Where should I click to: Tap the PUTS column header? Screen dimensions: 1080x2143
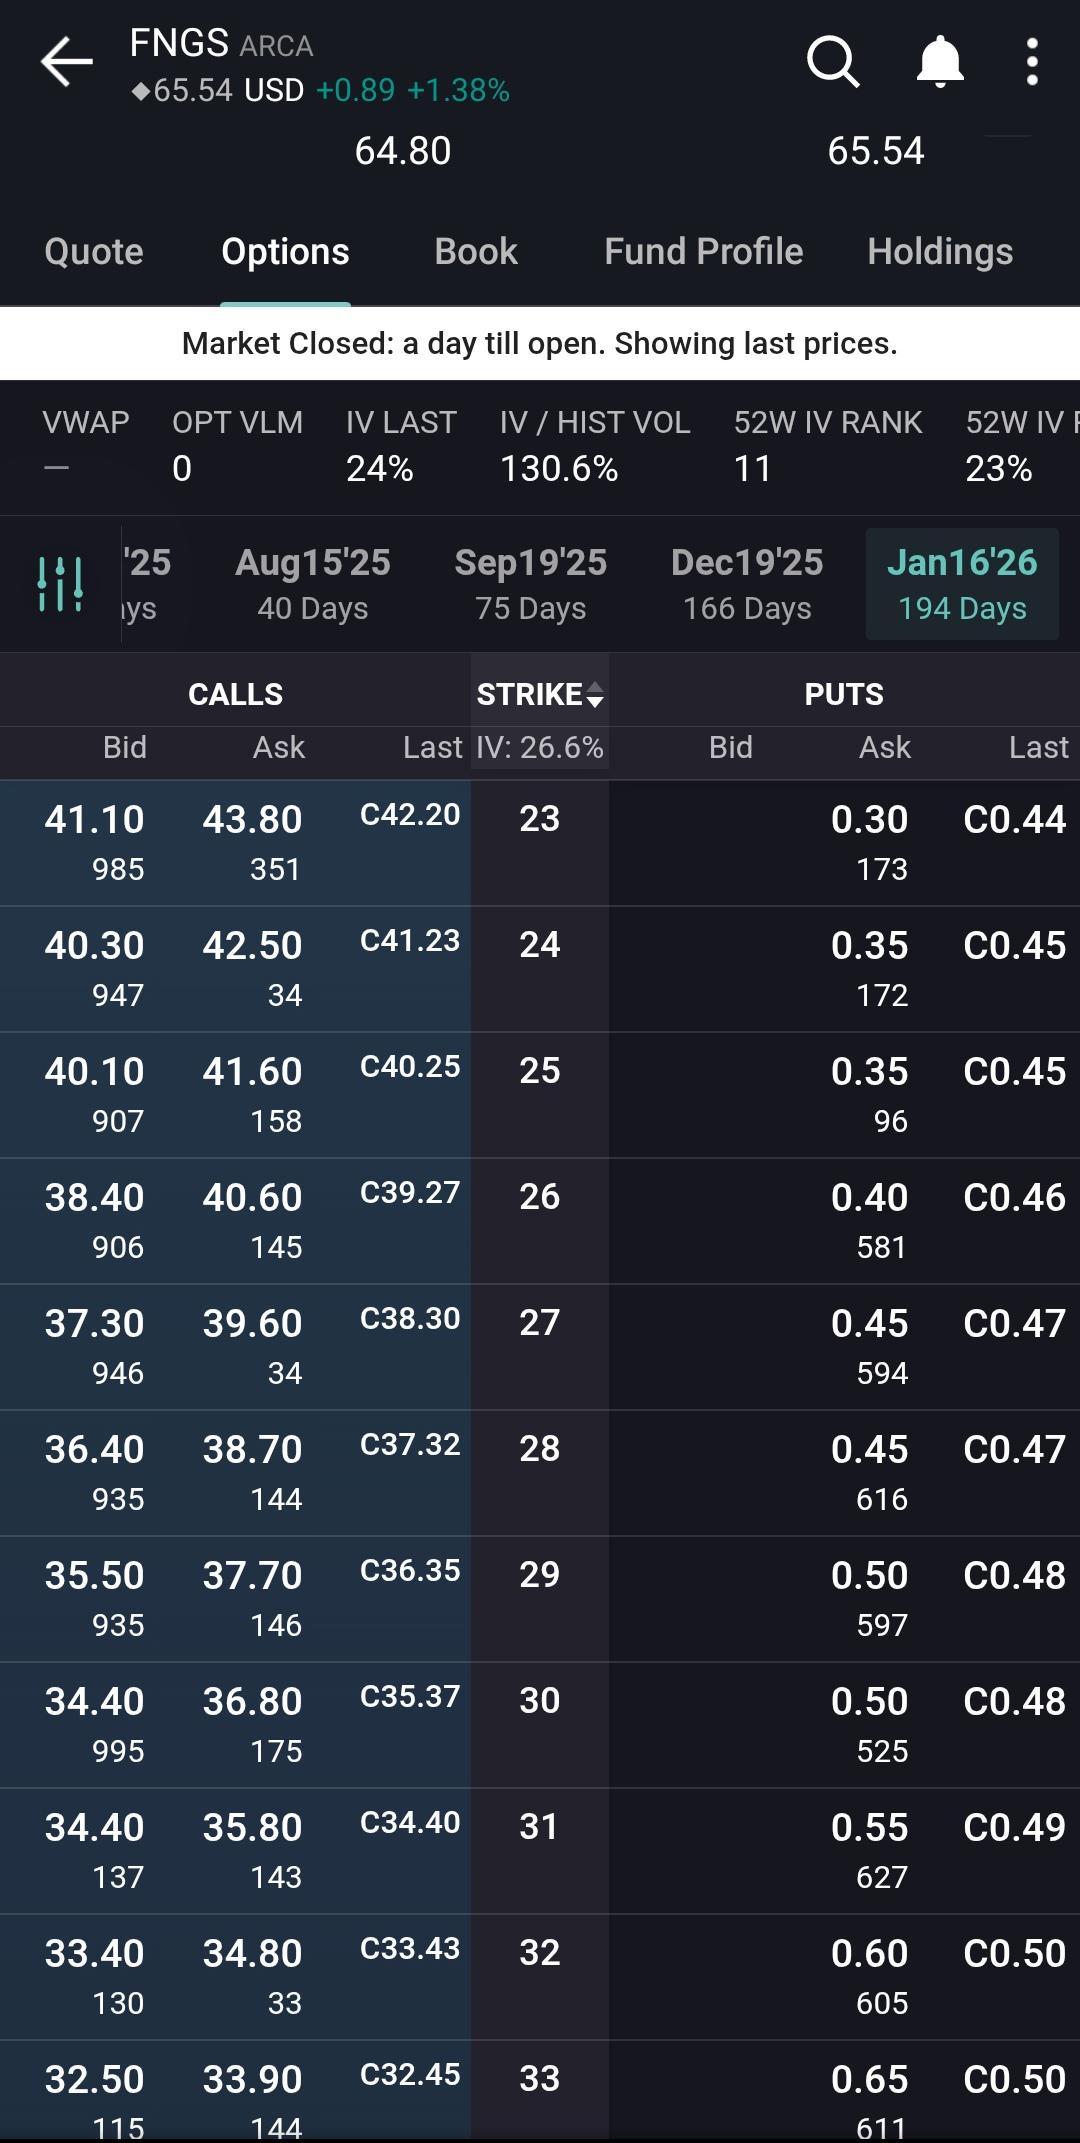844,694
